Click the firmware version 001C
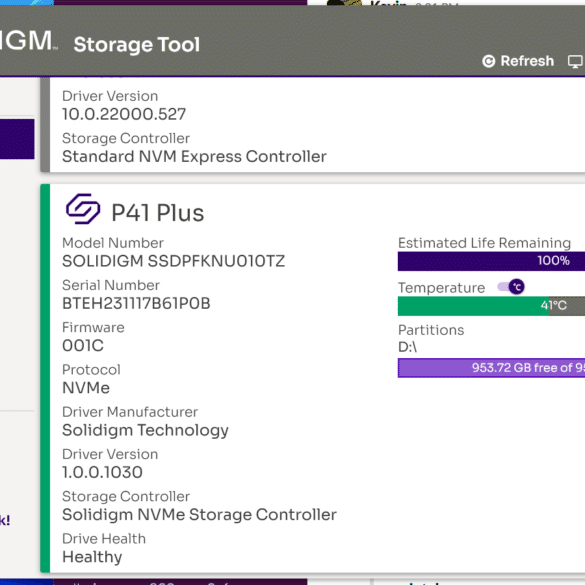Image resolution: width=585 pixels, height=585 pixels. point(83,345)
